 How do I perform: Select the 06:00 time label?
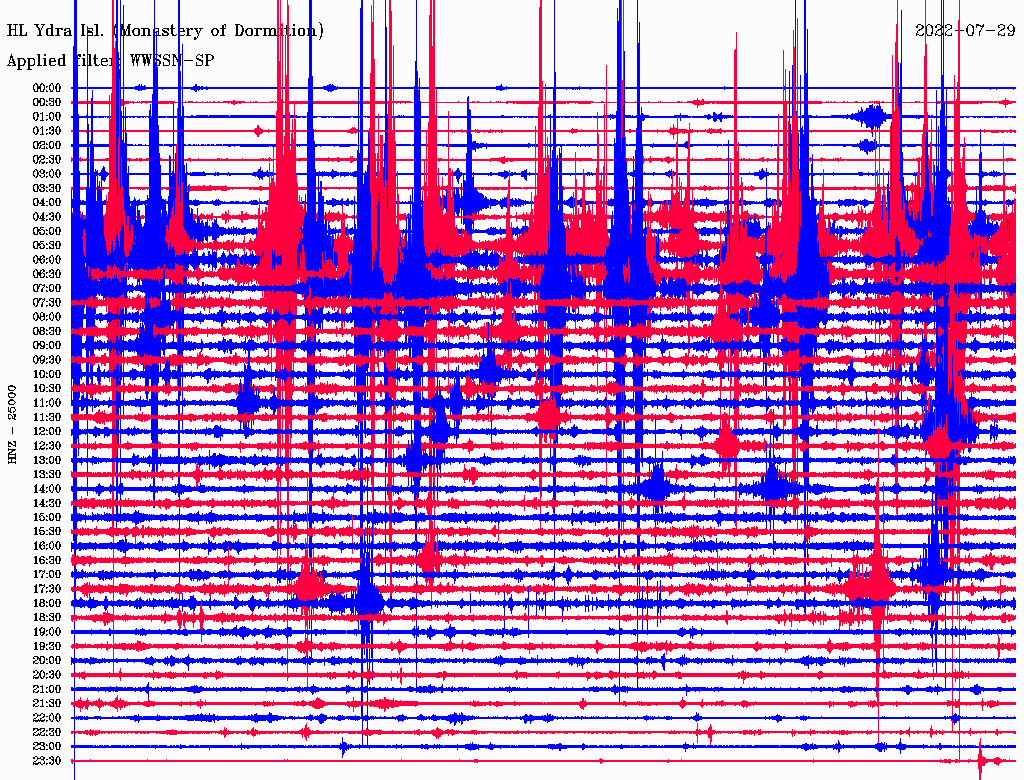(x=46, y=260)
